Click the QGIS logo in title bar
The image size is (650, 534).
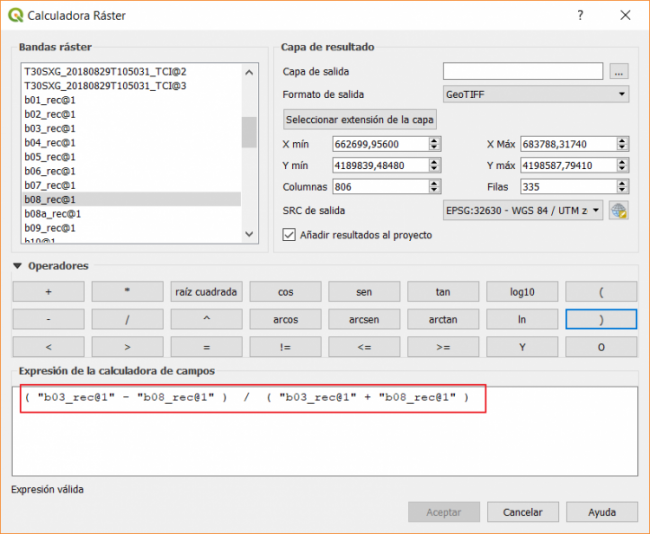(15, 15)
